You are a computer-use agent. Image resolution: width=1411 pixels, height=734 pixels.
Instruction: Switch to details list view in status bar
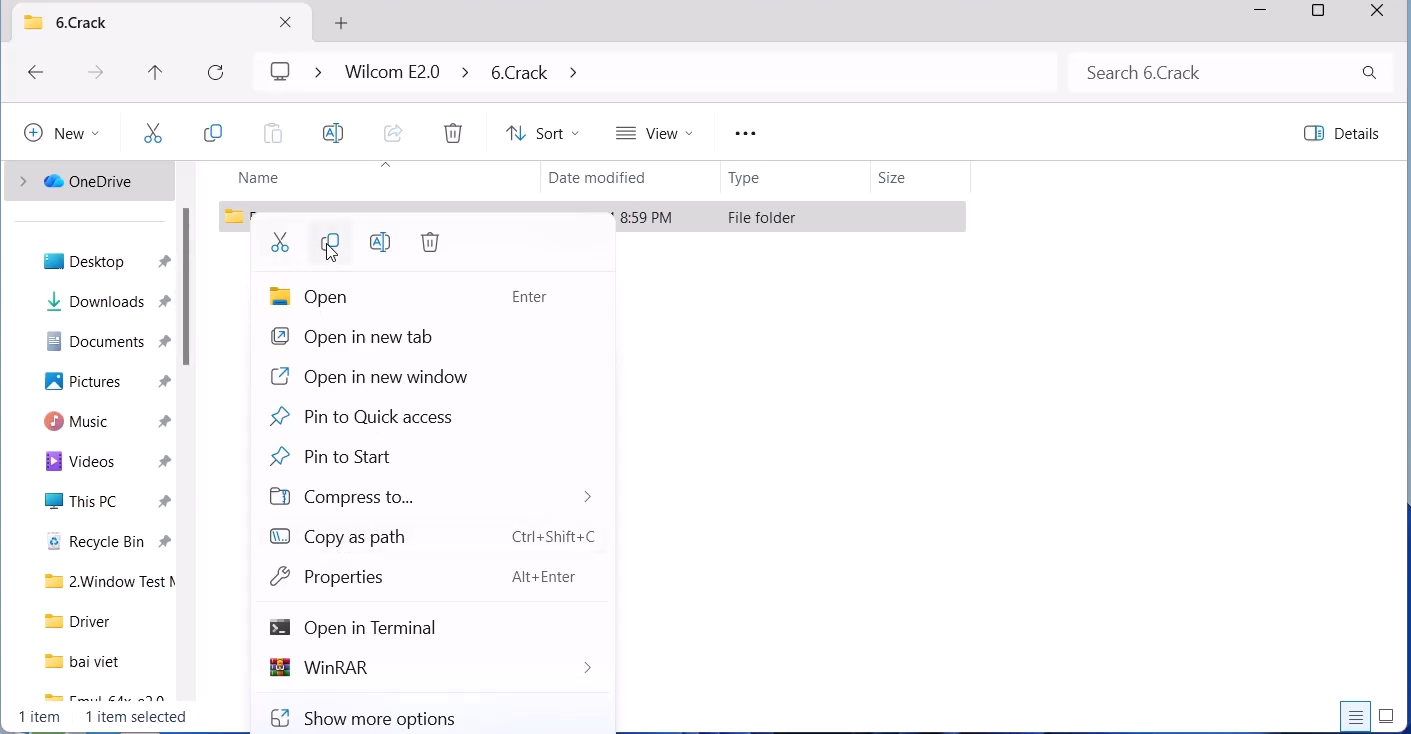point(1357,717)
